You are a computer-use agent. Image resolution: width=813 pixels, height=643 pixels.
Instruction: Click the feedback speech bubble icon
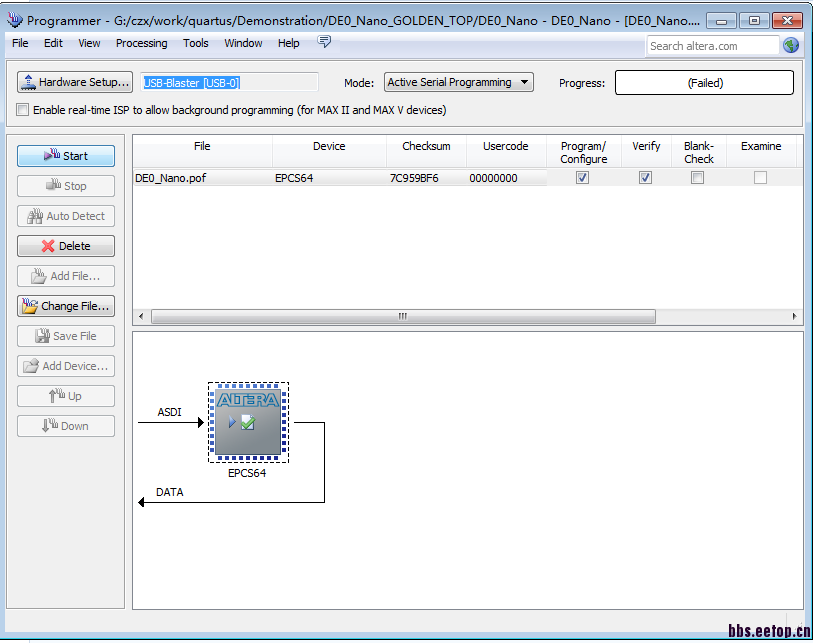324,41
